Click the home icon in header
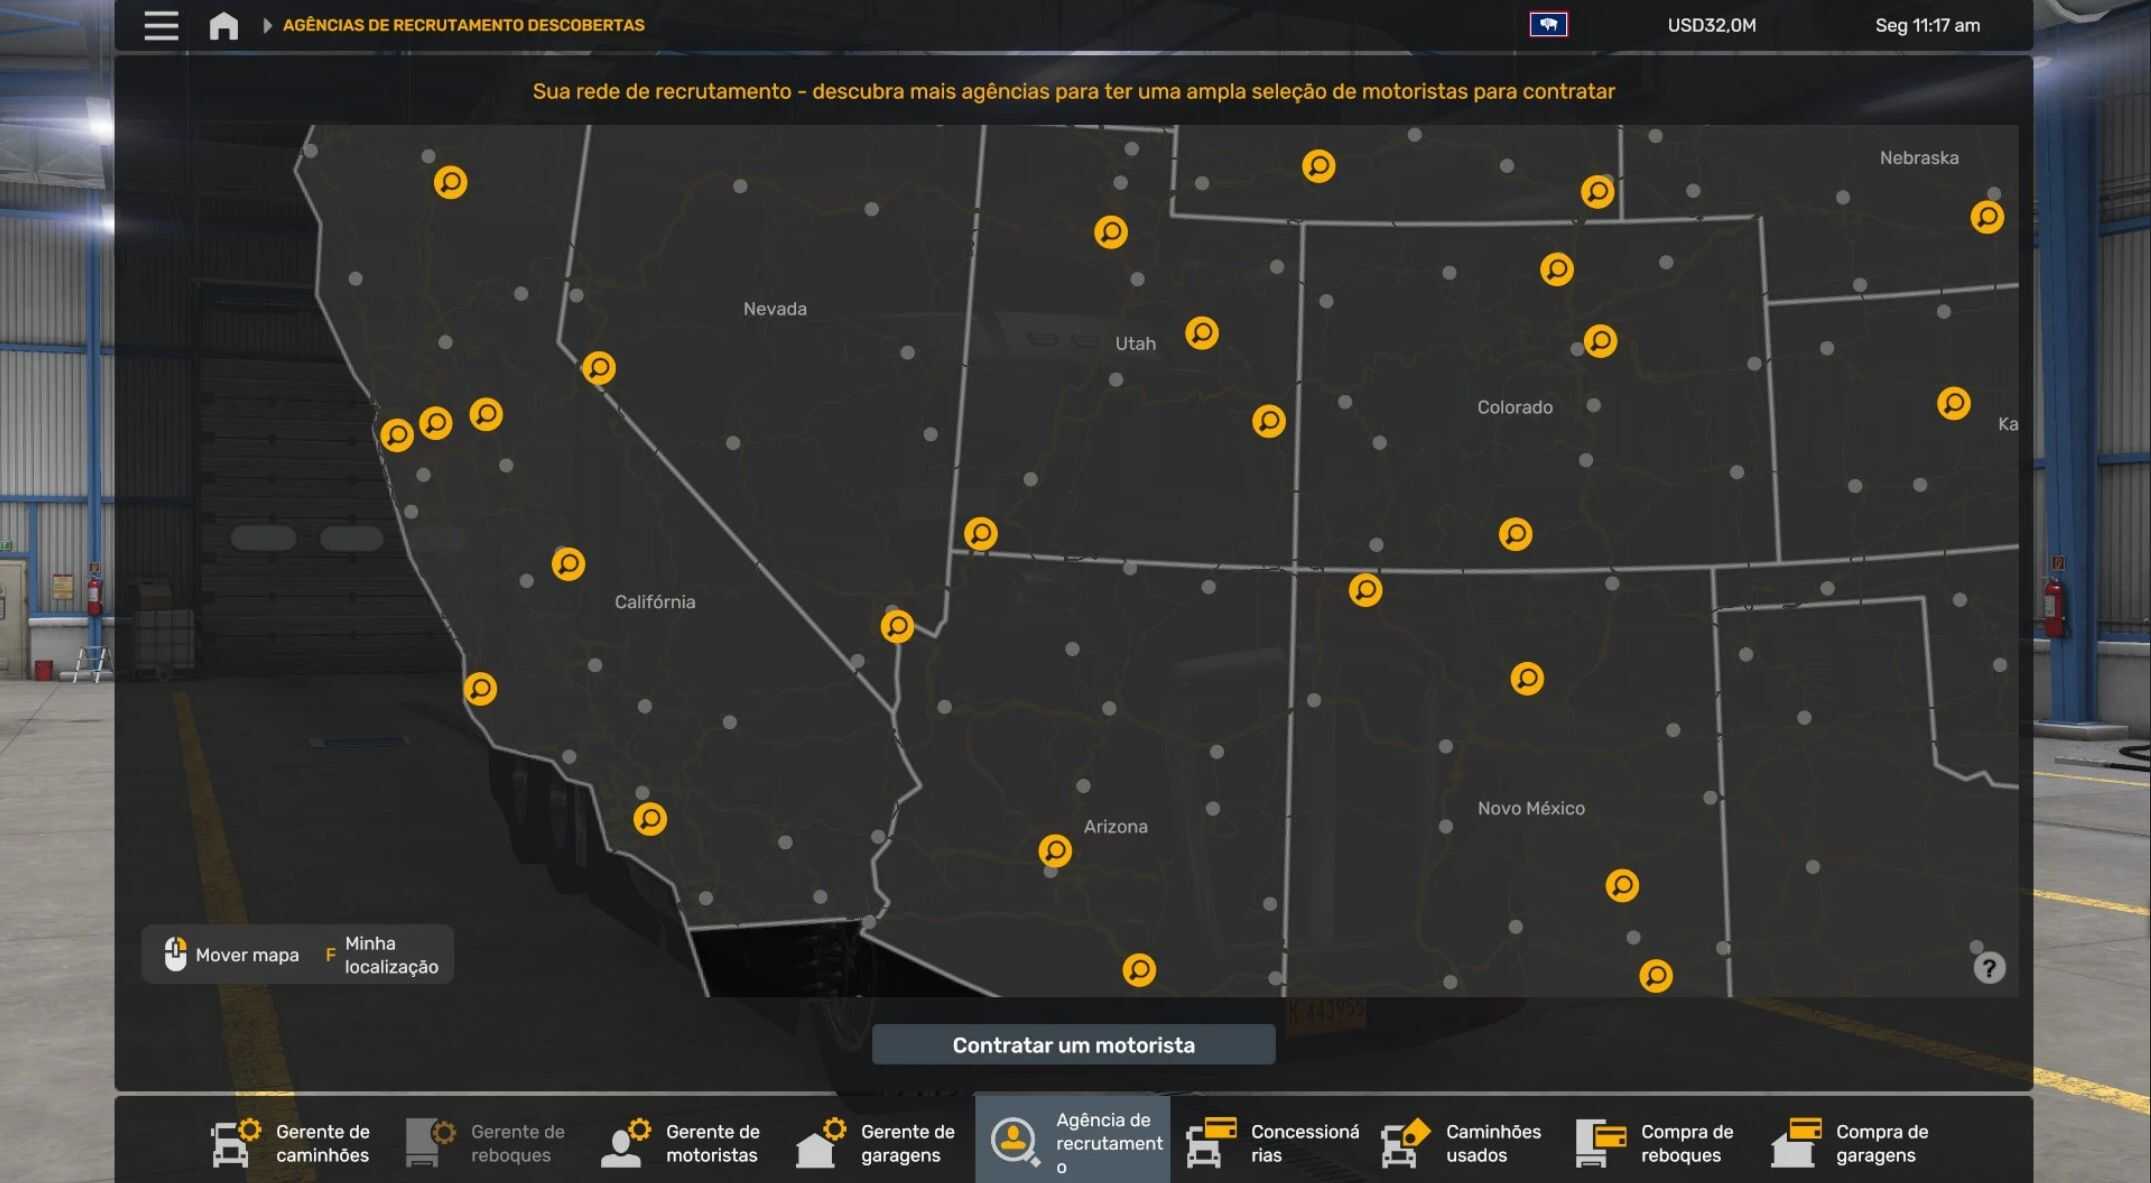 (223, 26)
